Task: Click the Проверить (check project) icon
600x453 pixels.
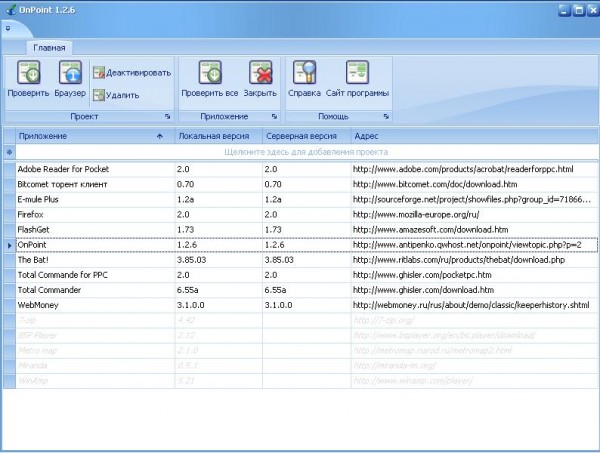Action: tap(28, 73)
